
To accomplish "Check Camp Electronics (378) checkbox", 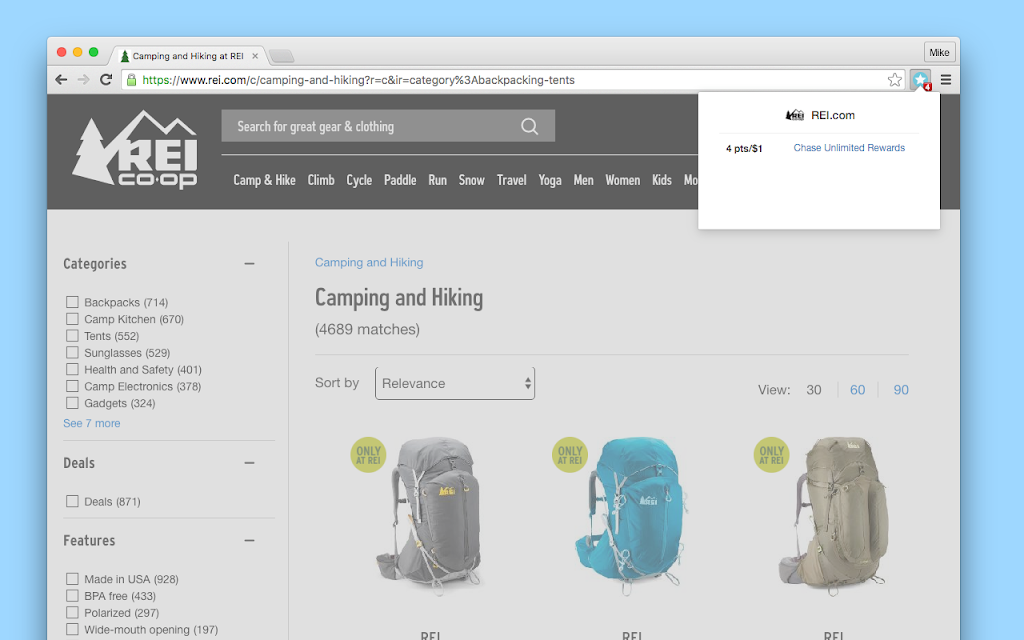I will [72, 386].
